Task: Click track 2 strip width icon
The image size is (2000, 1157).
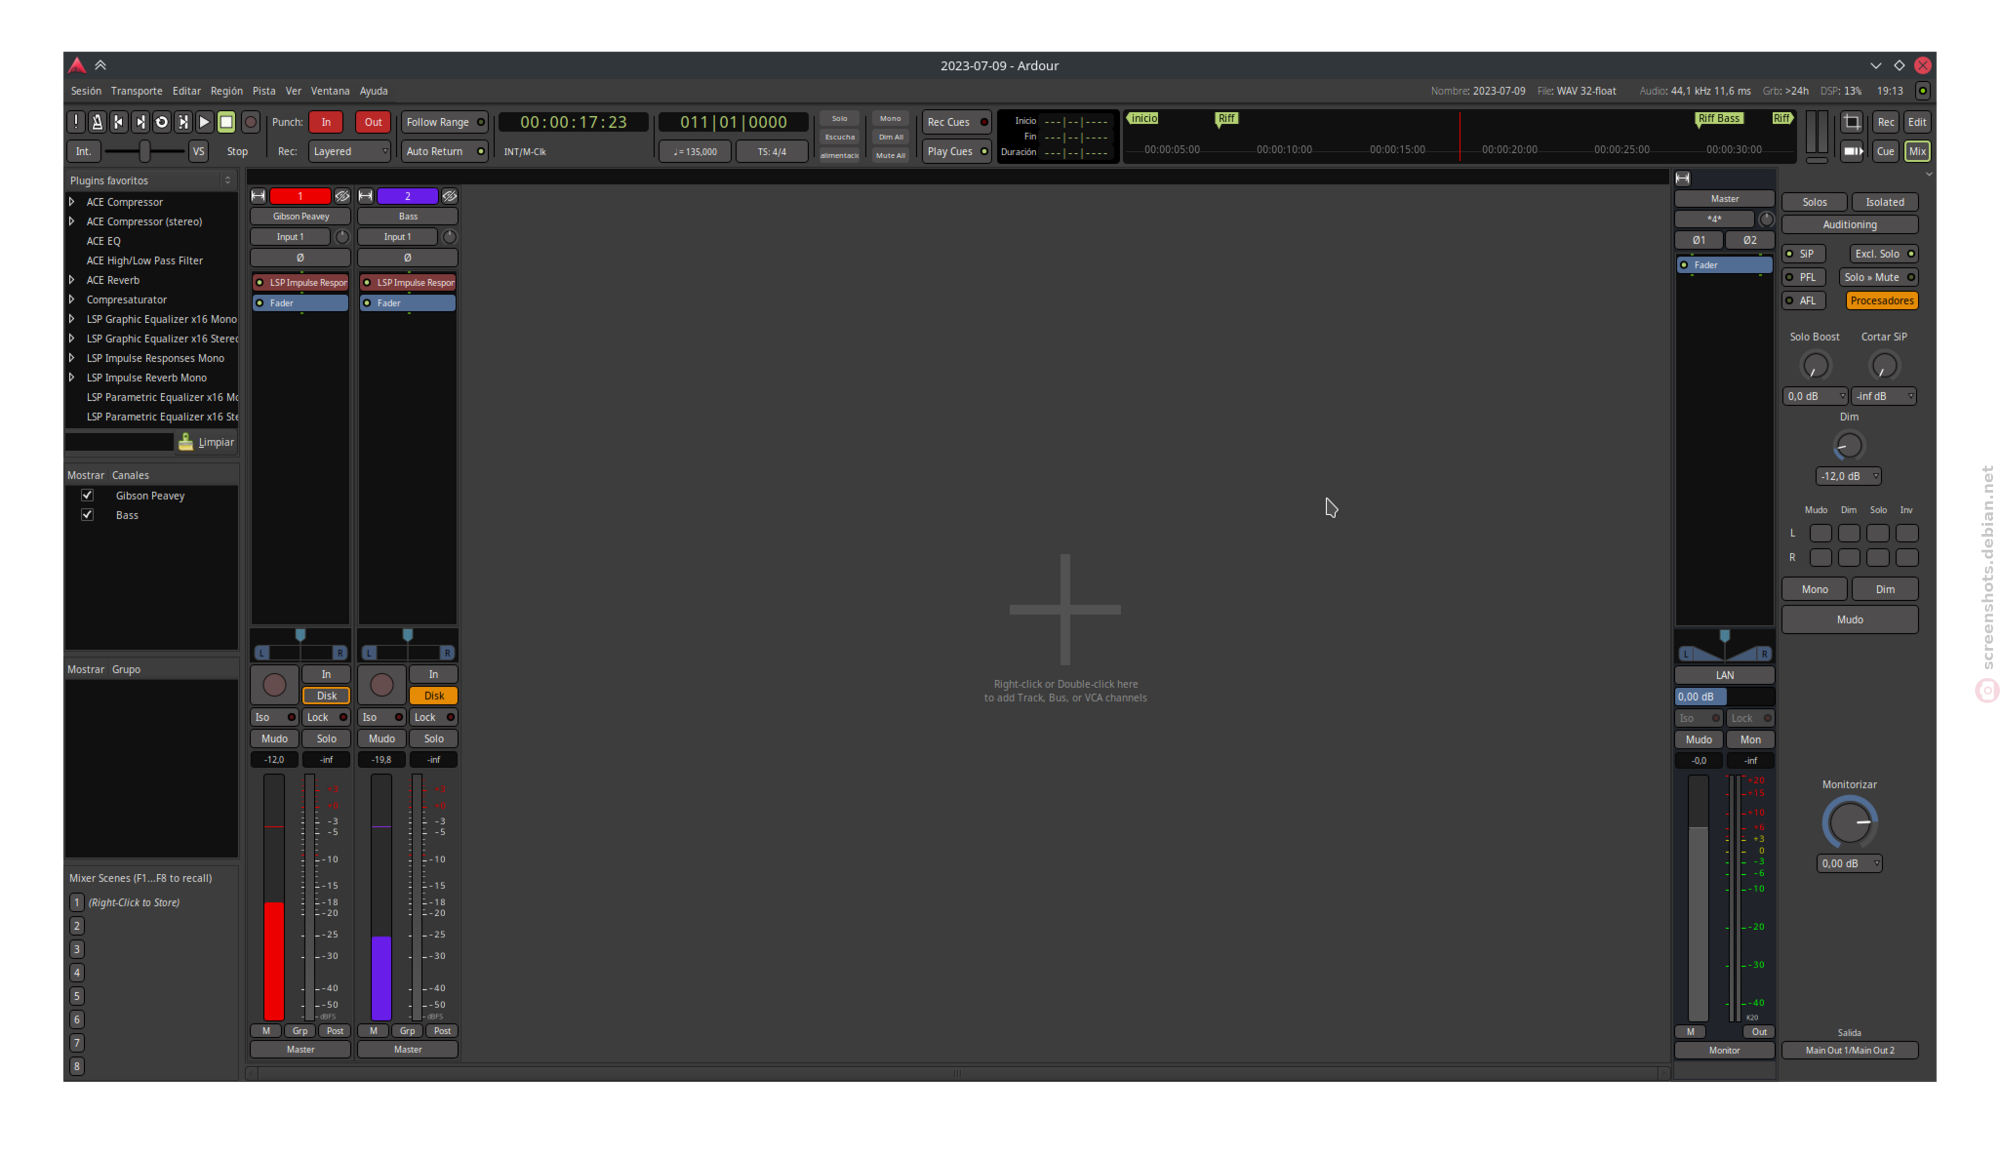Action: tap(366, 196)
